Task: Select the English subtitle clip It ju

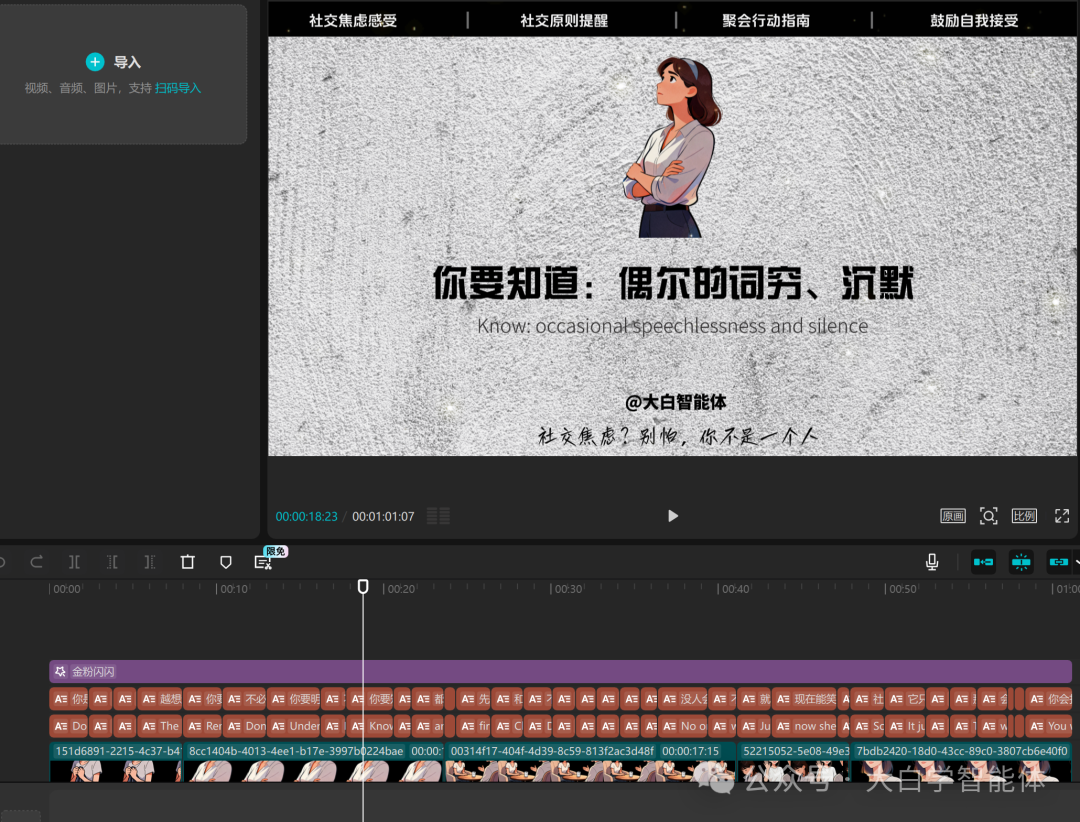Action: pos(906,726)
